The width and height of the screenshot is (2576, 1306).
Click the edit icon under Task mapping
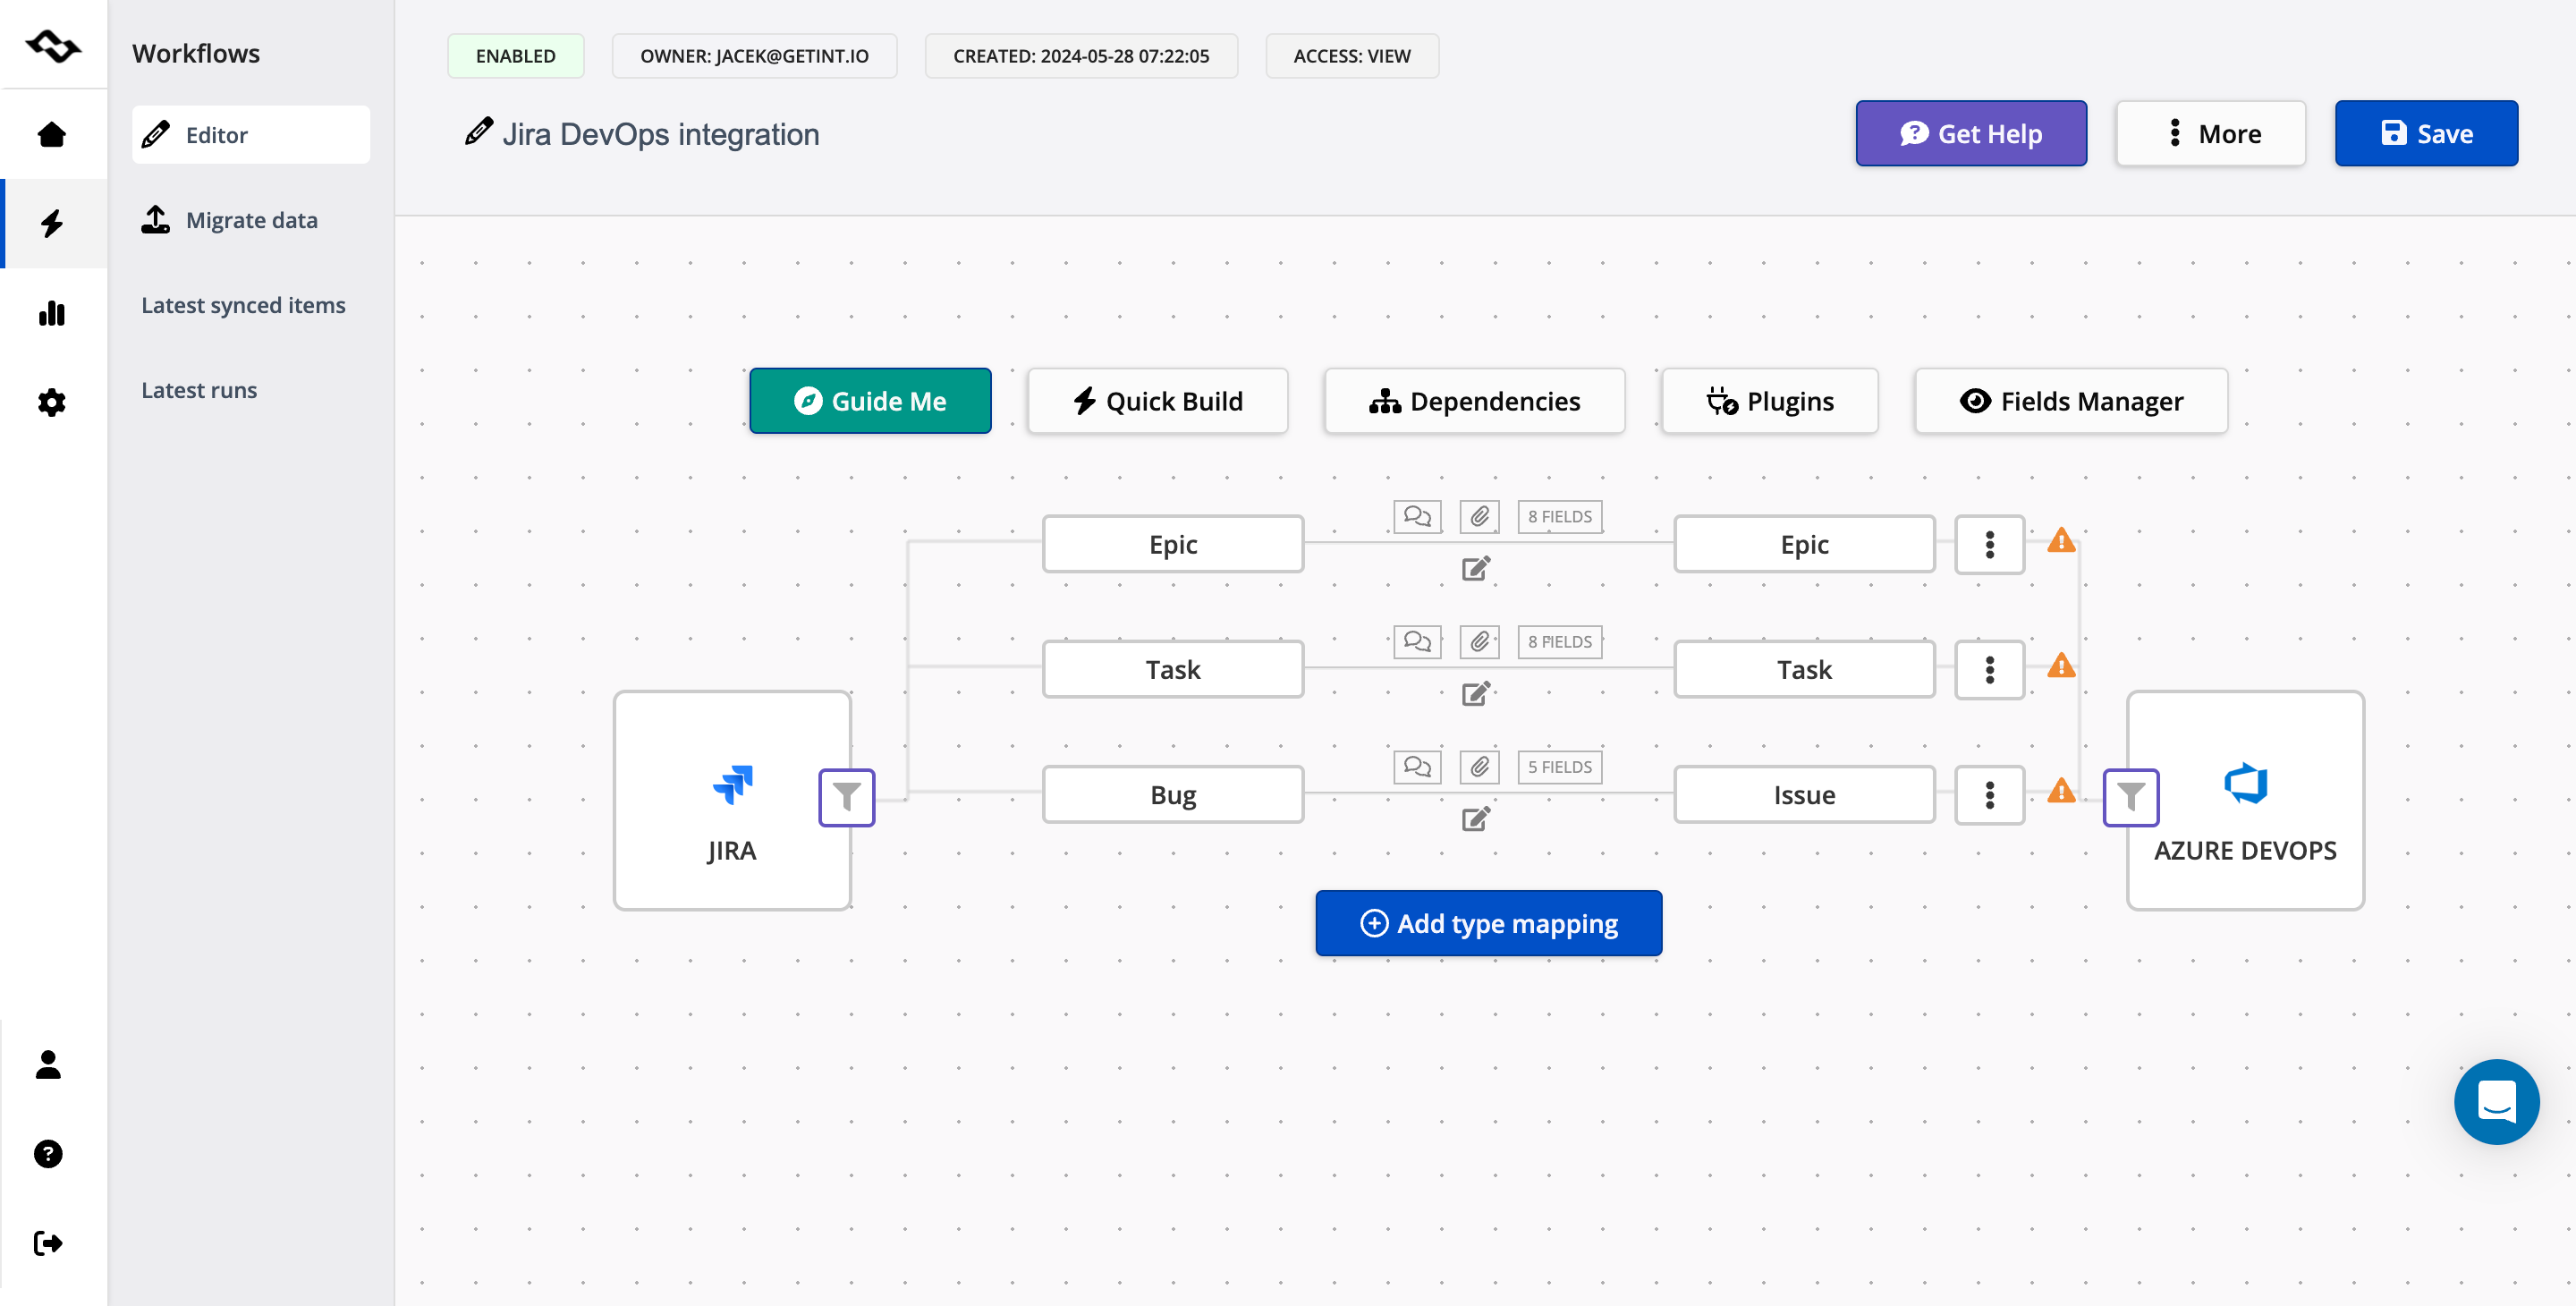[x=1476, y=693]
